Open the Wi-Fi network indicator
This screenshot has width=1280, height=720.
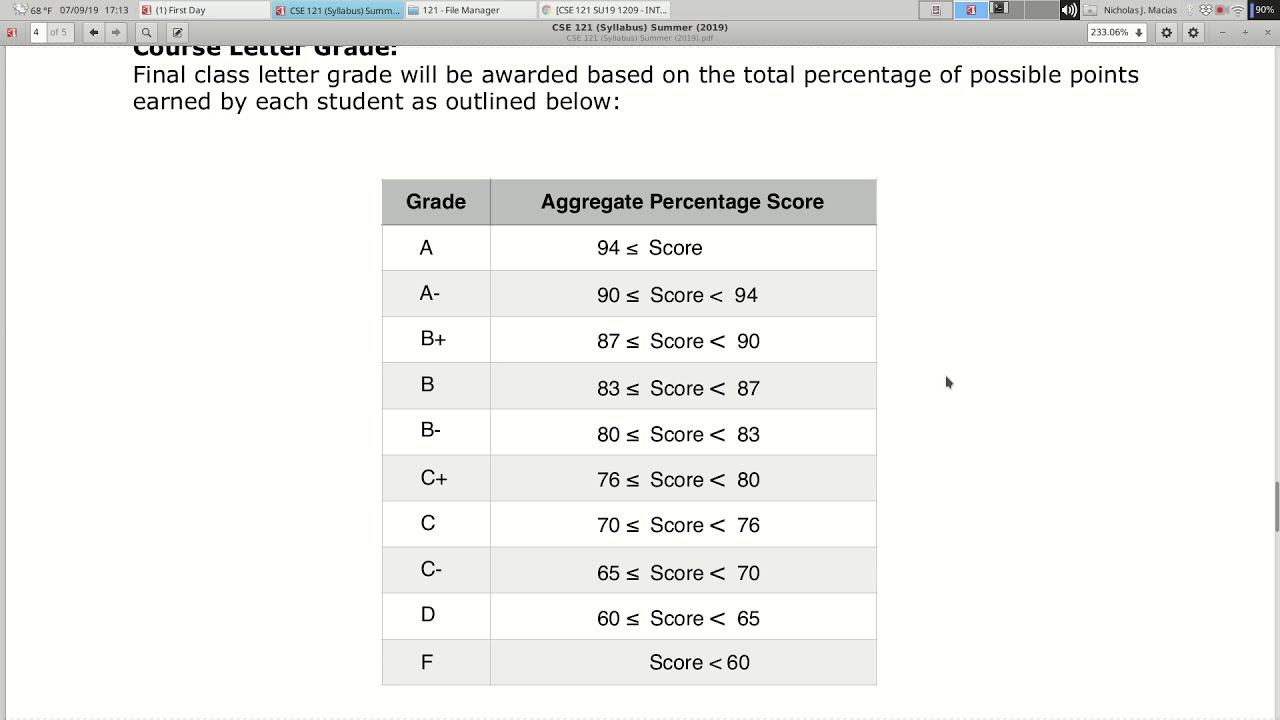click(x=1238, y=10)
